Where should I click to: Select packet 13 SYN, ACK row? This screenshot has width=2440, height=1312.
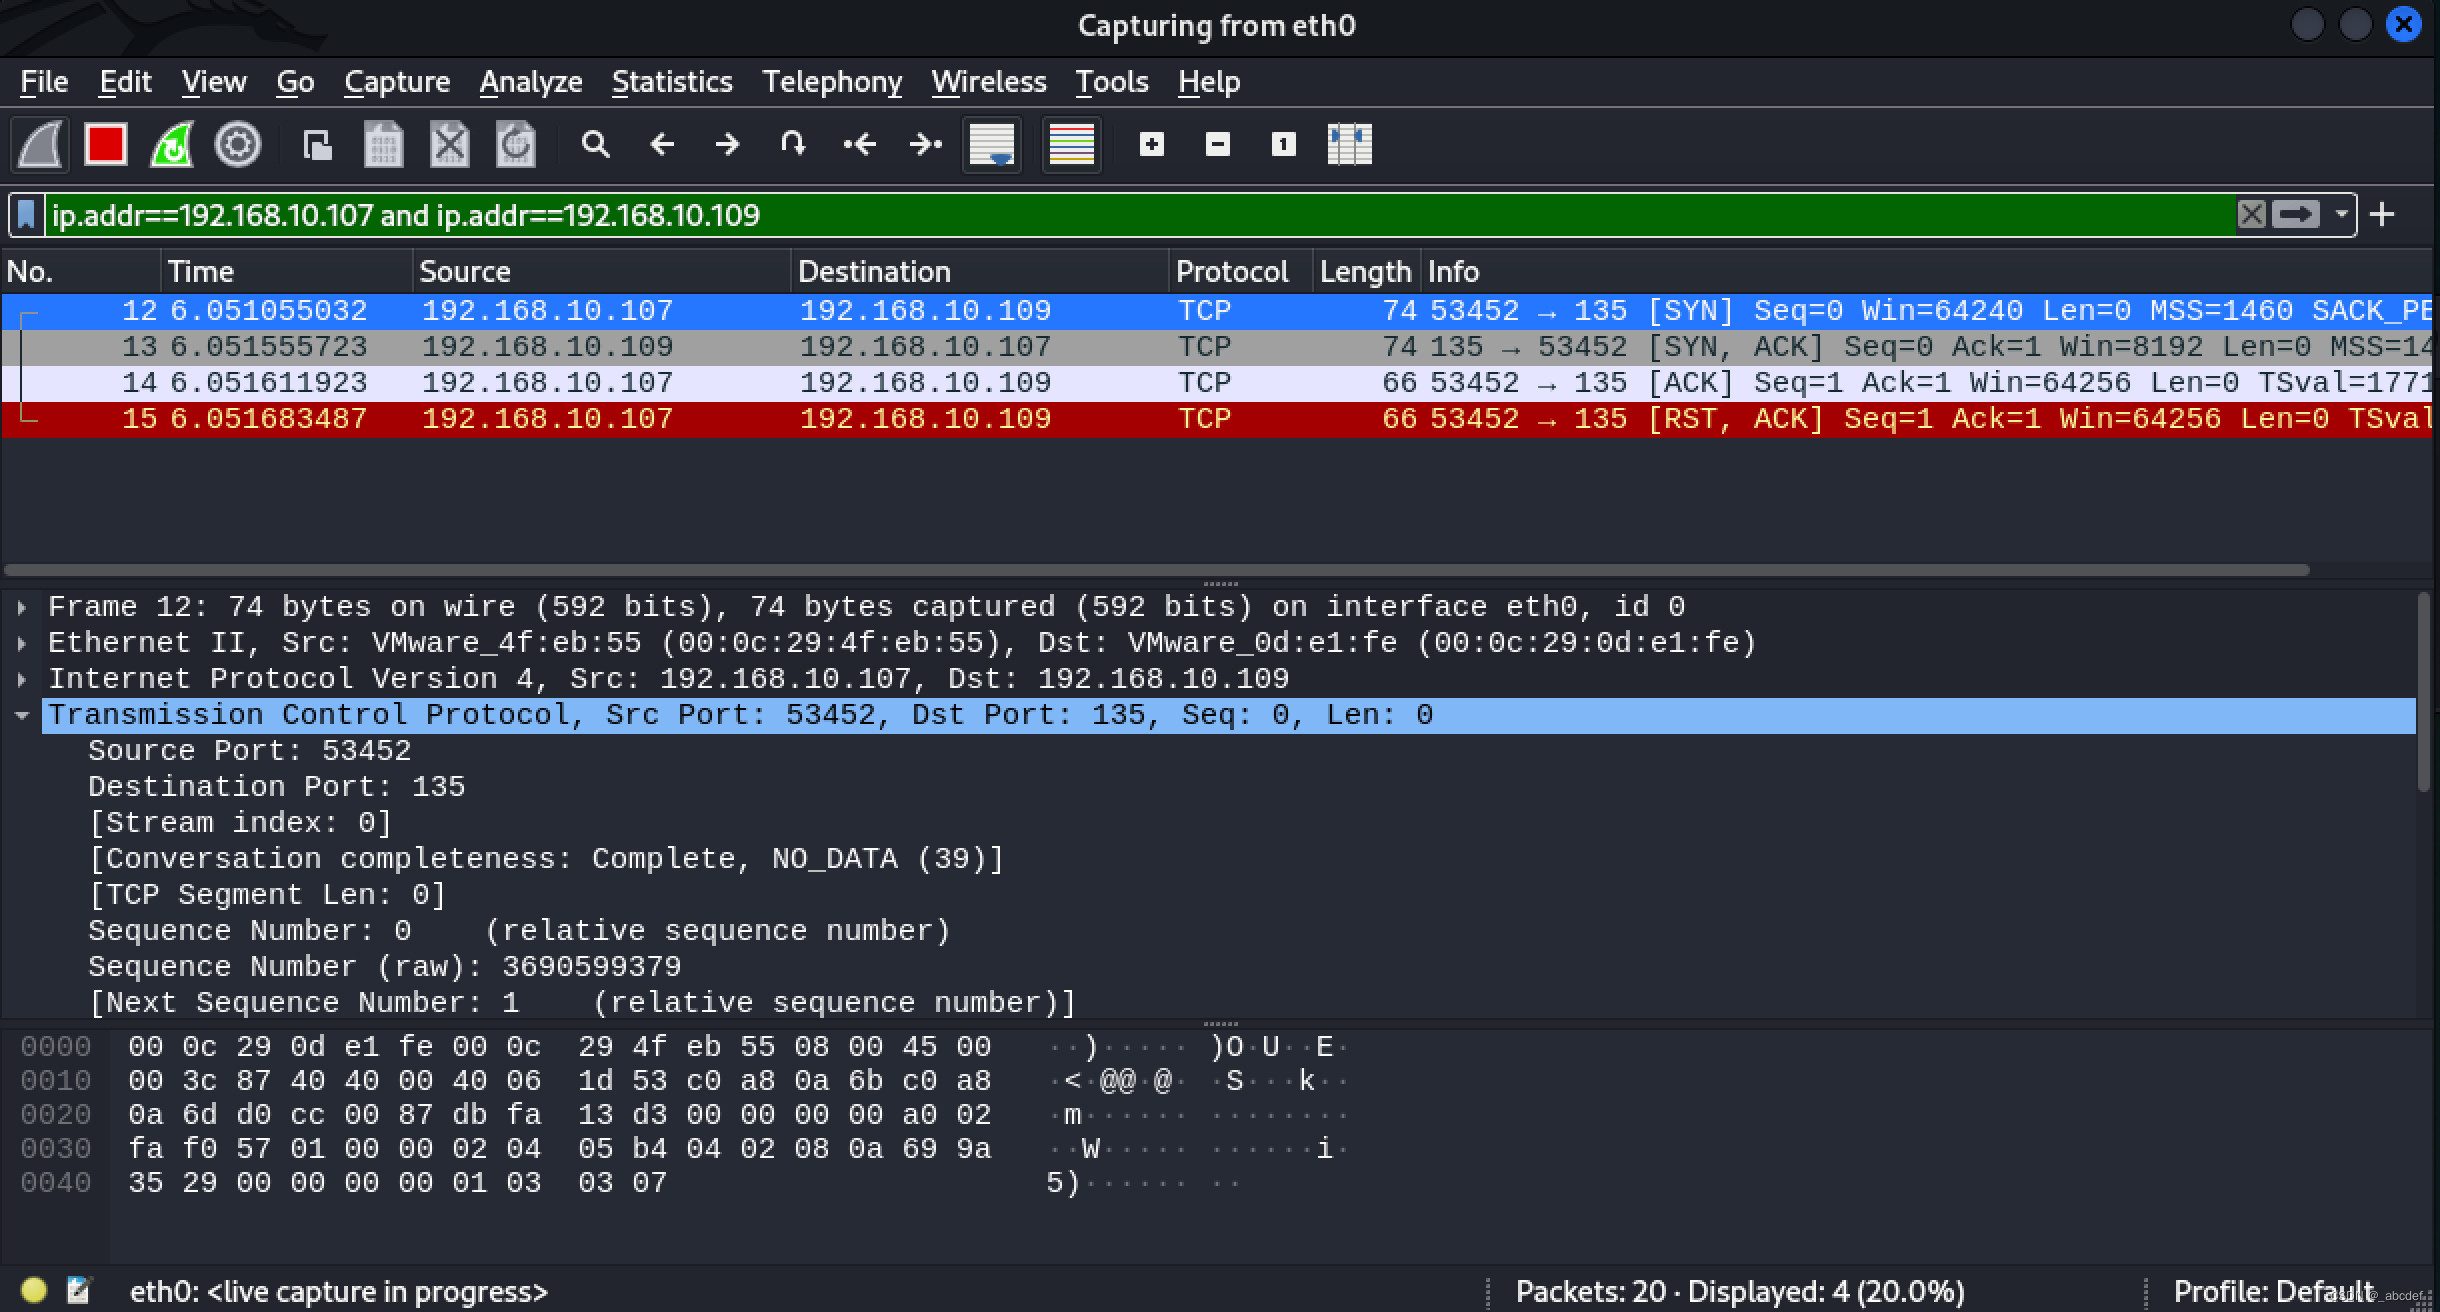click(1217, 347)
